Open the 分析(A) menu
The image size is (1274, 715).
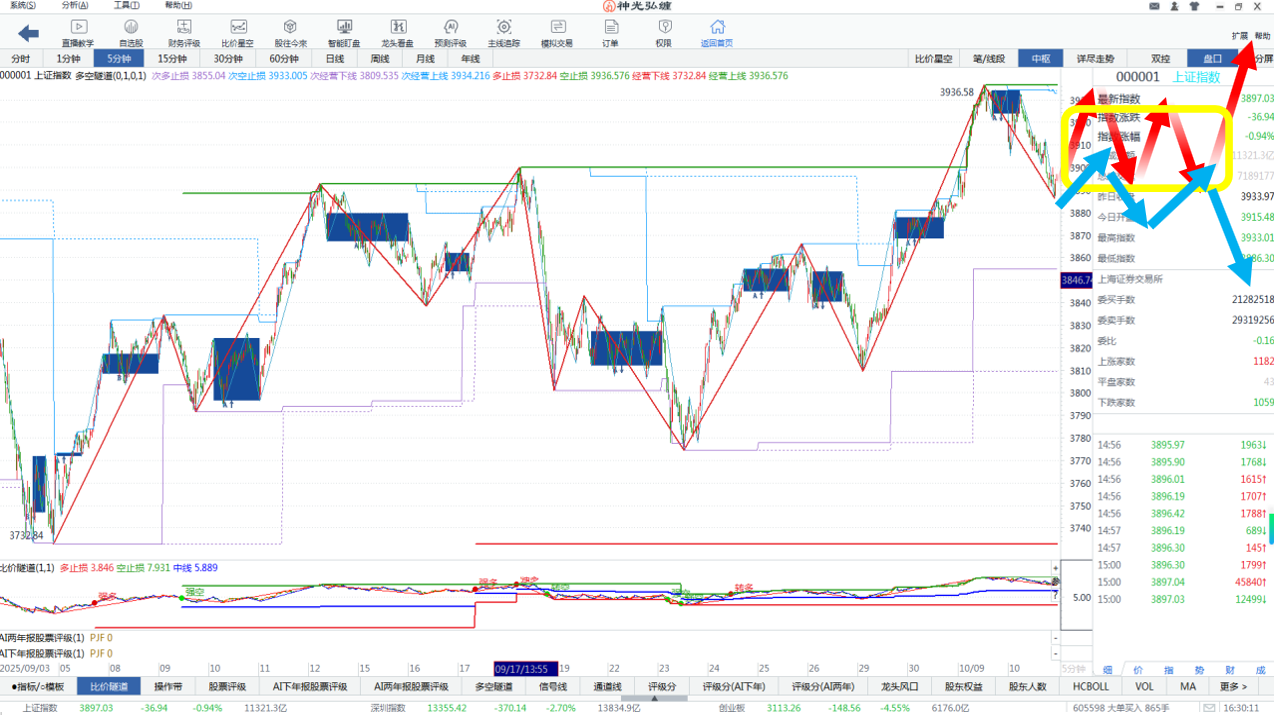tap(74, 6)
